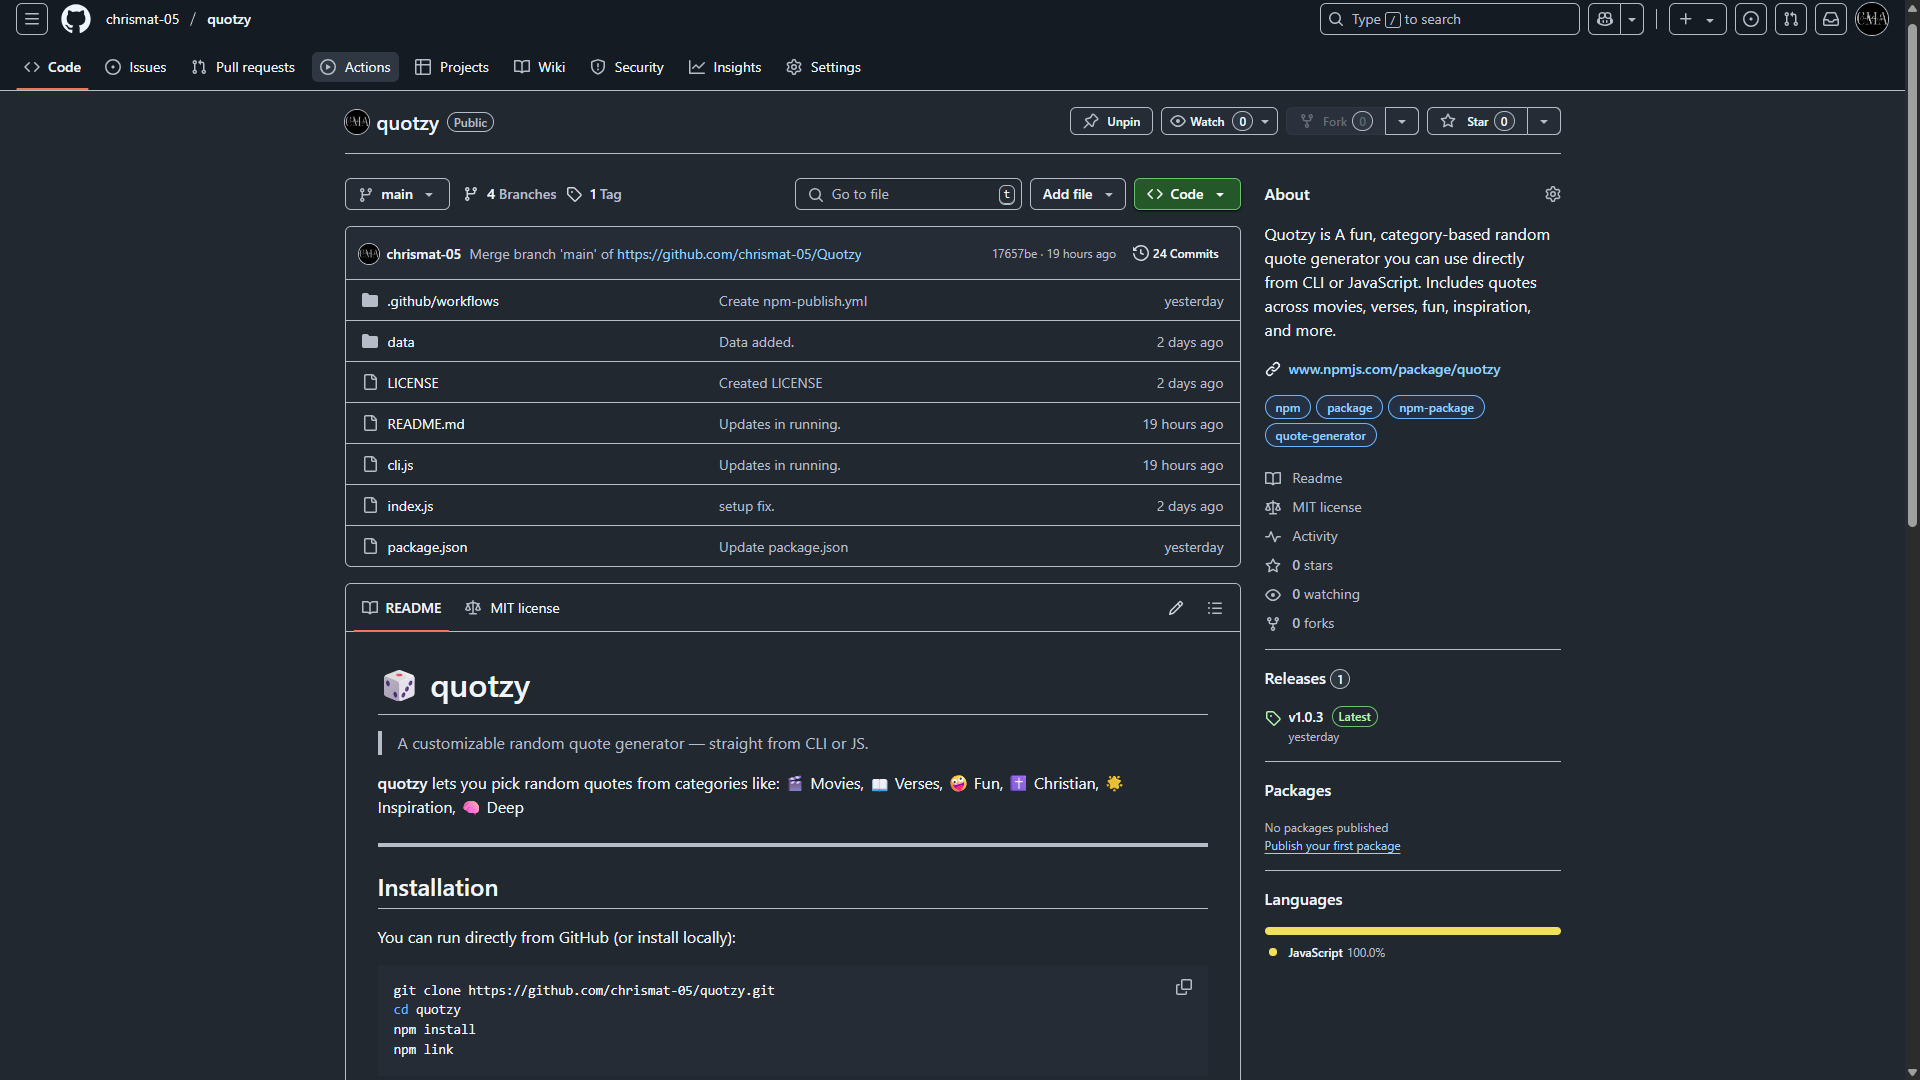Expand the Star lists dropdown arrow
This screenshot has width=1920, height=1080.
click(1544, 121)
